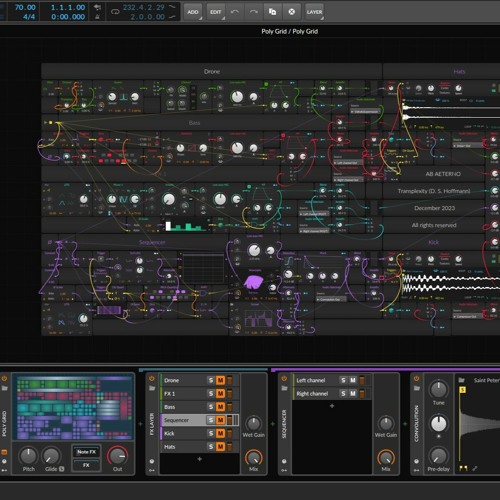Viewport: 500px width, 500px height.
Task: Click the yellow flag markers below the impulse display
Action: point(463,468)
